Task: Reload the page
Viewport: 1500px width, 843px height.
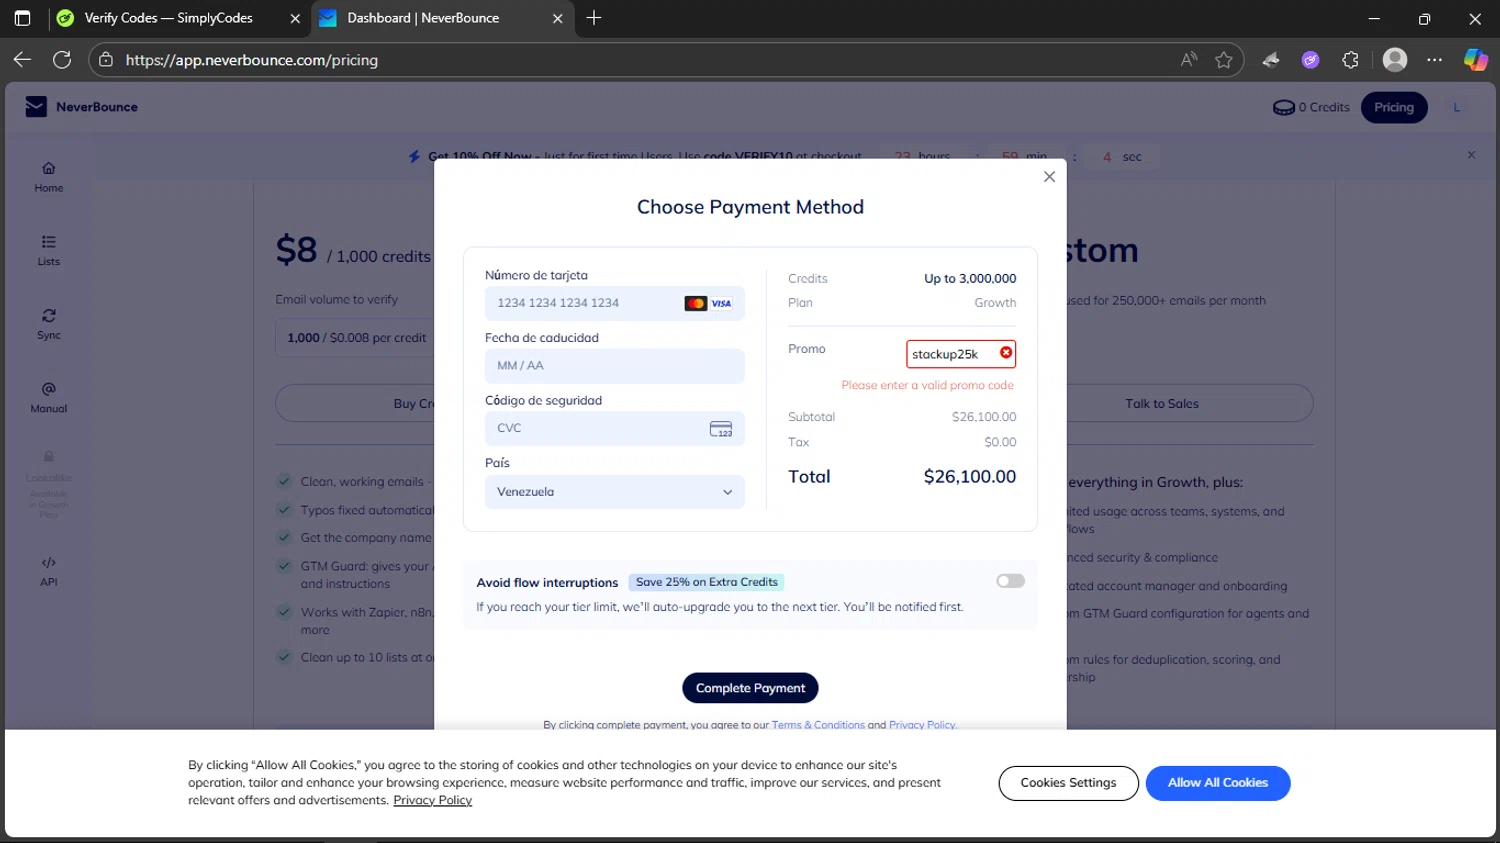Action: tap(62, 60)
